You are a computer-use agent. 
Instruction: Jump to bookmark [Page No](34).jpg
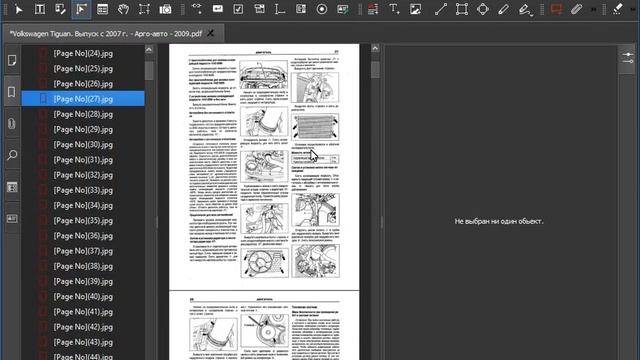point(83,205)
